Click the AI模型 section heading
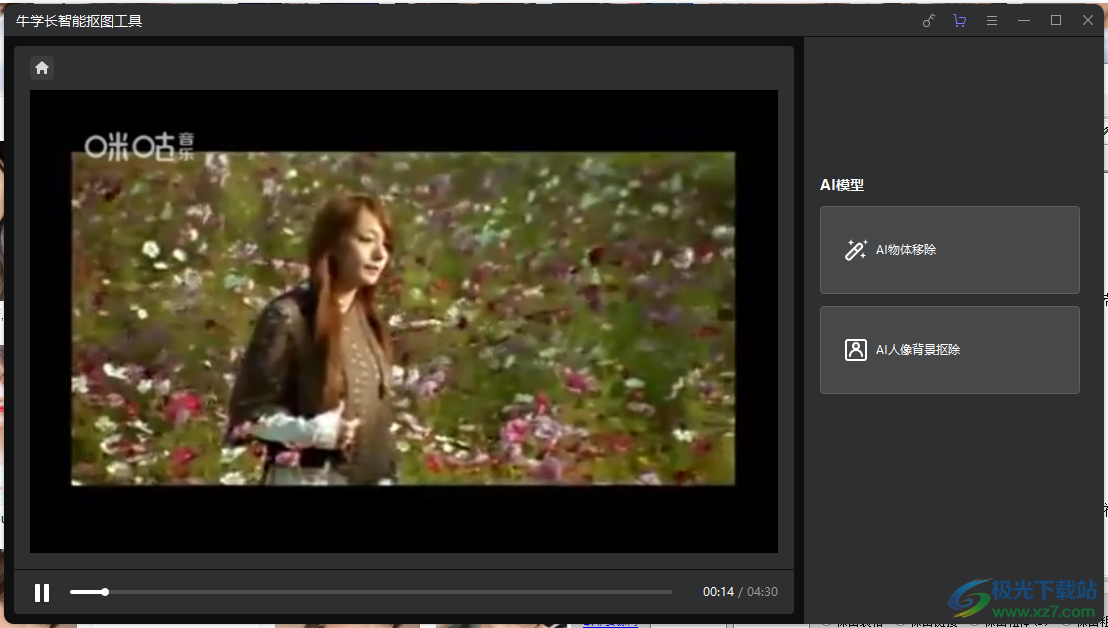1108x628 pixels. coord(842,185)
